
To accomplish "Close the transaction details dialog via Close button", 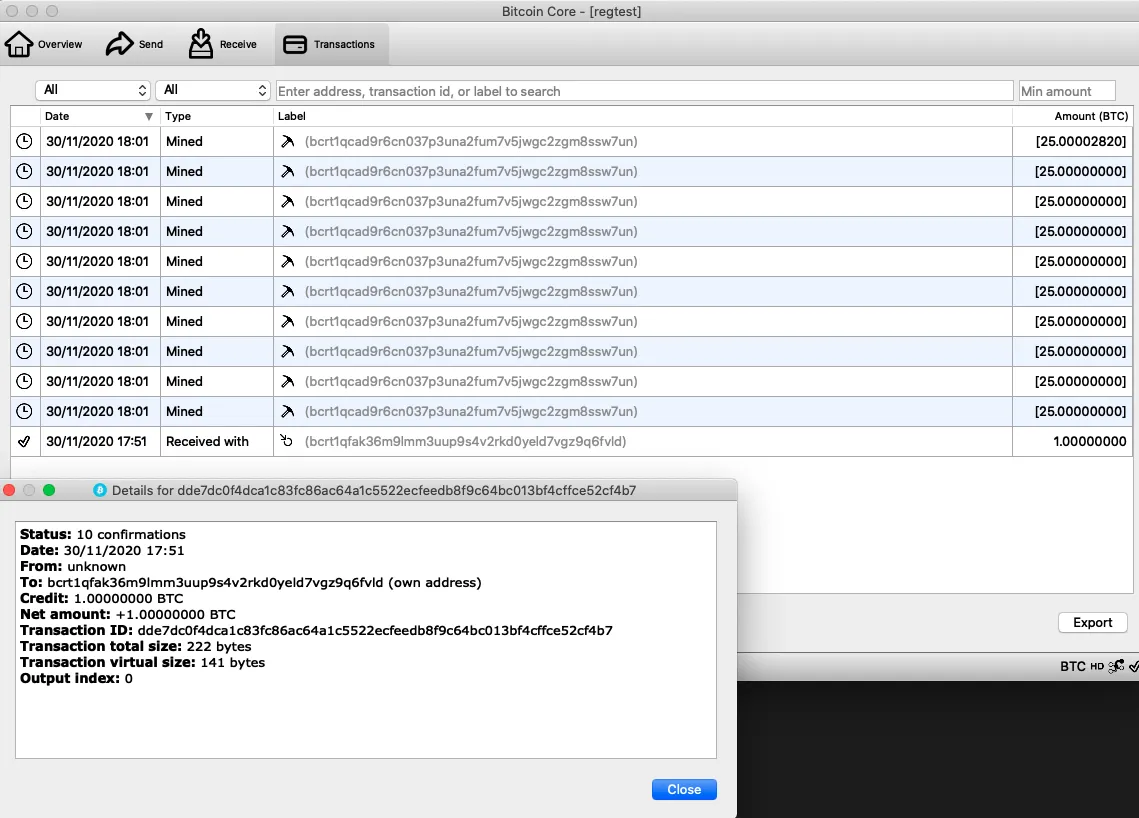I will (683, 789).
